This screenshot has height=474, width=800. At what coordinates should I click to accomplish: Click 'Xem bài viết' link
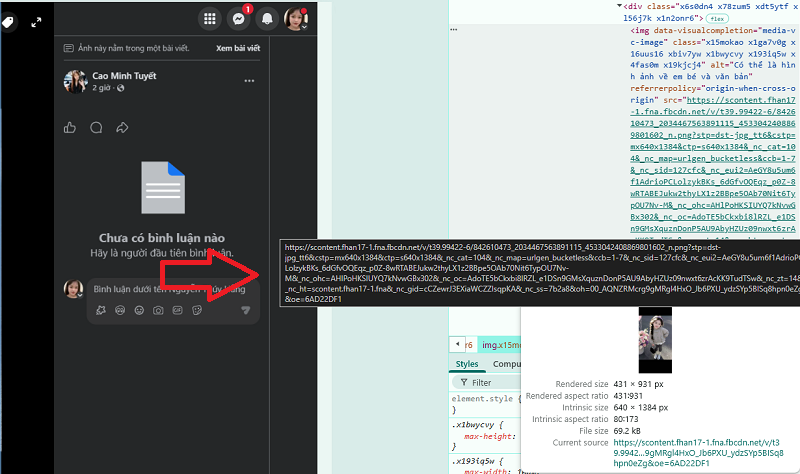[x=238, y=48]
